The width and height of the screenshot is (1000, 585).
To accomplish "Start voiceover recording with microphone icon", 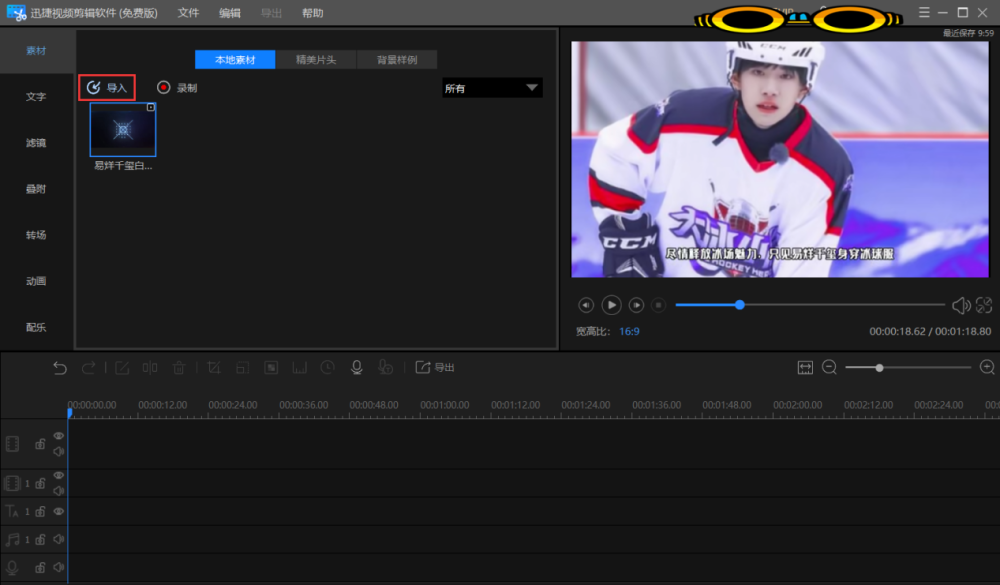I will tap(357, 367).
